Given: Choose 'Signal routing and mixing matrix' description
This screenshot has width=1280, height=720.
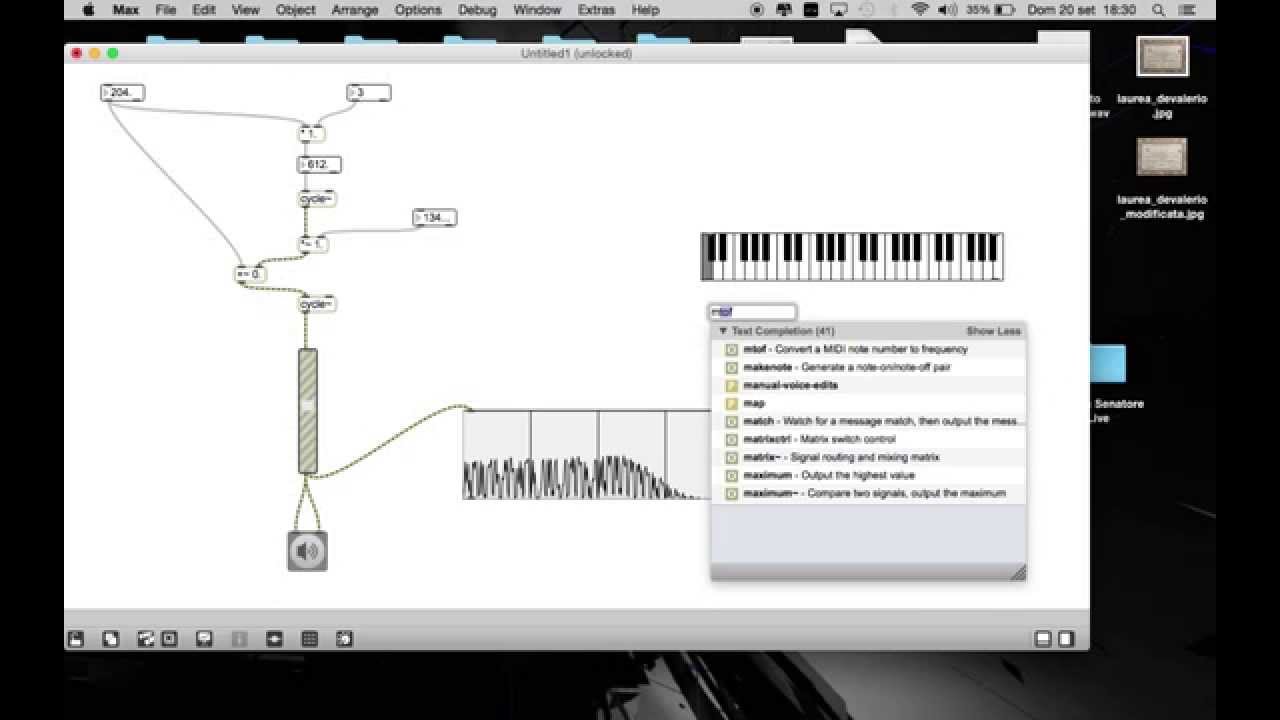Looking at the screenshot, I should (865, 458).
